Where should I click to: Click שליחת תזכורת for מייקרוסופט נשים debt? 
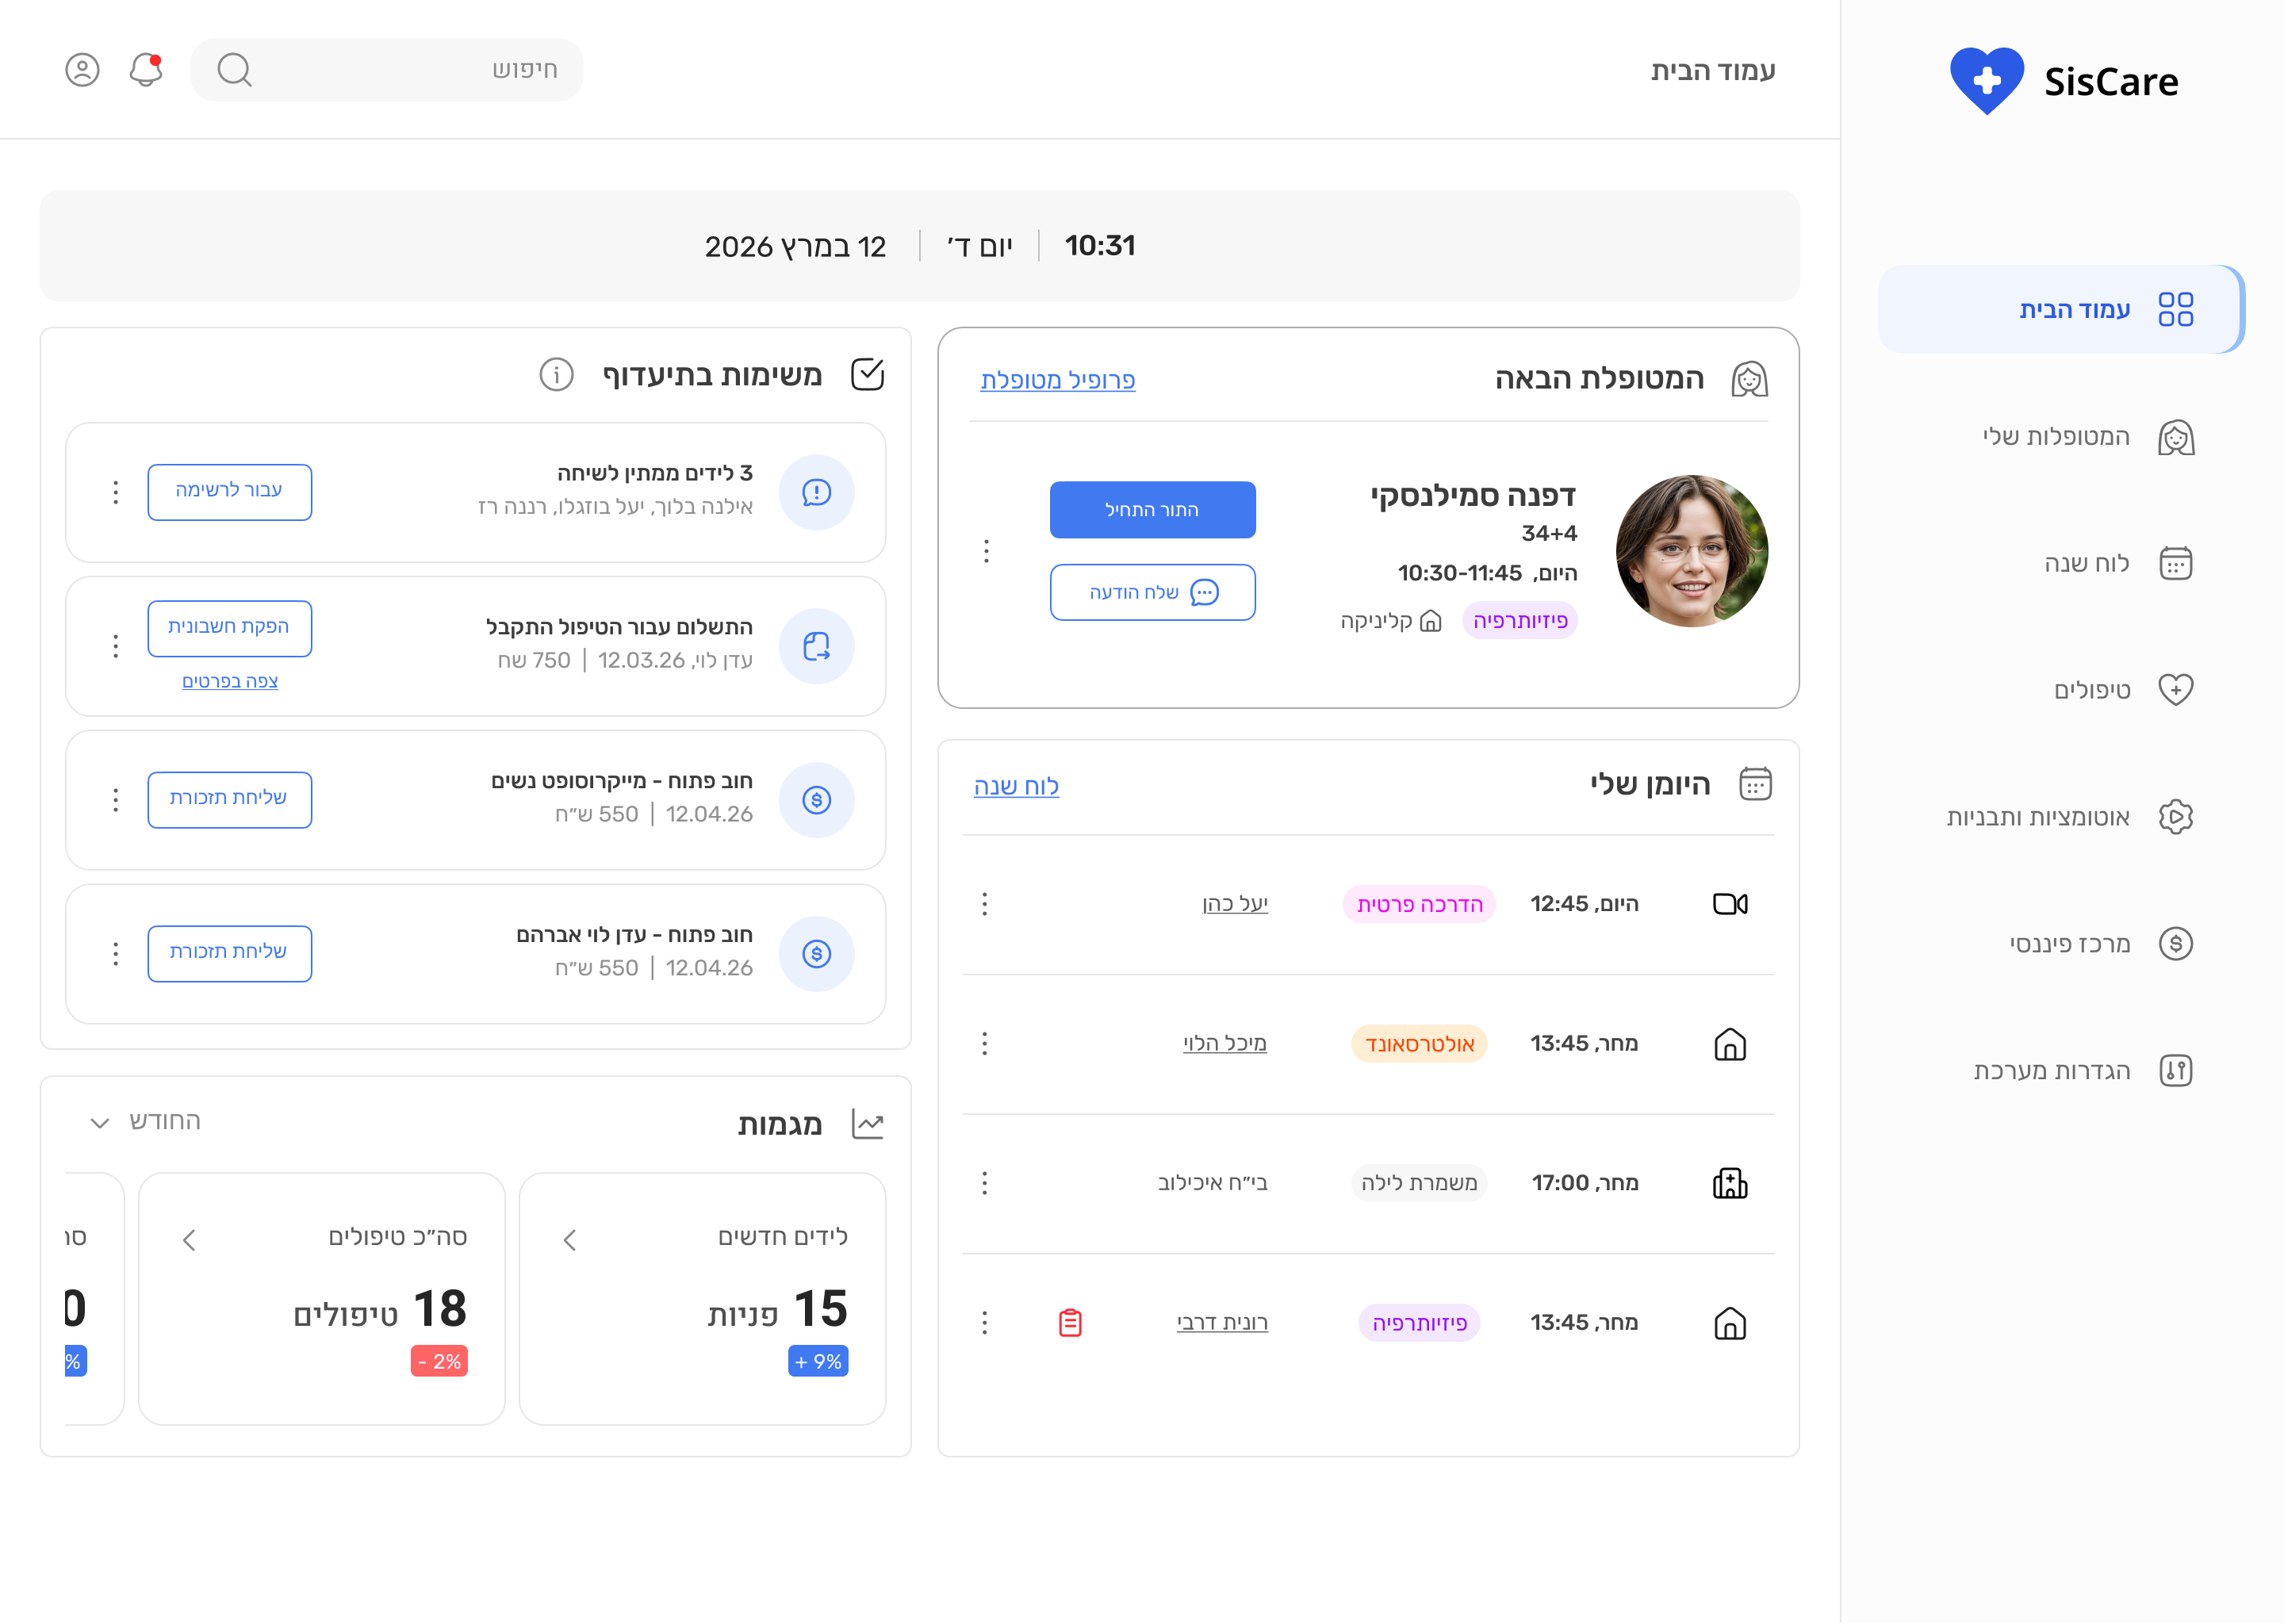[x=230, y=800]
